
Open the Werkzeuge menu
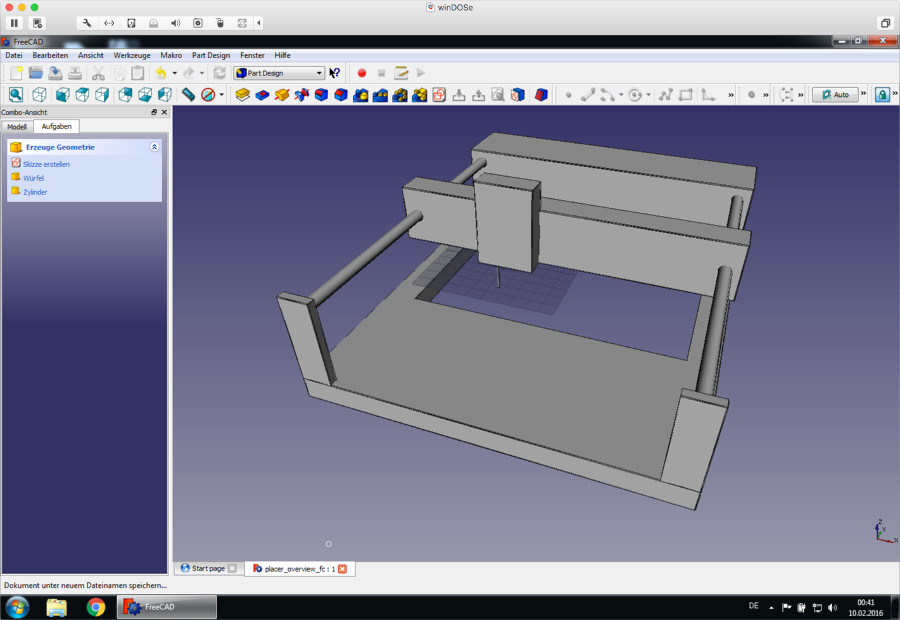coord(131,55)
